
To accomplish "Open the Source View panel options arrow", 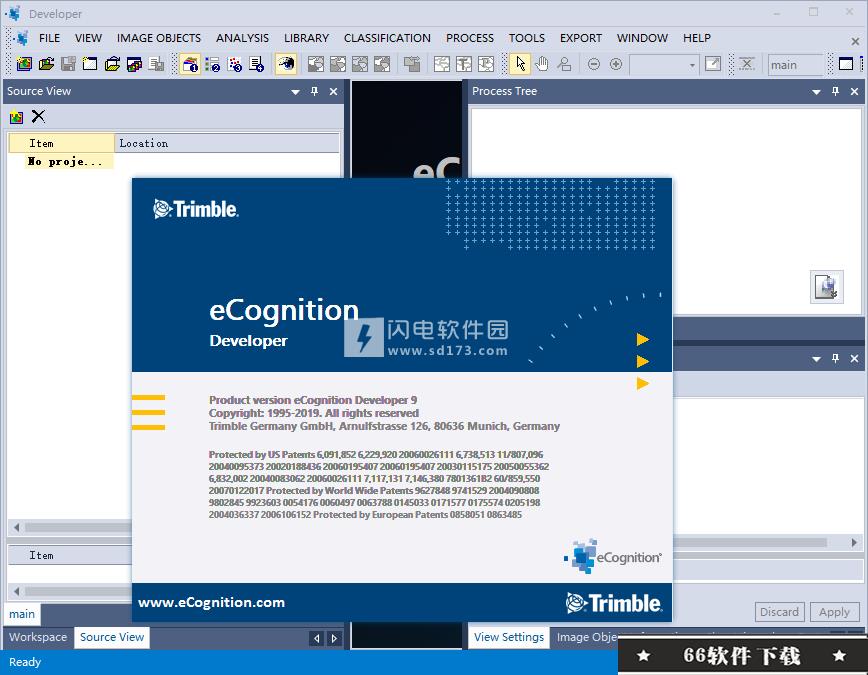I will click(296, 91).
